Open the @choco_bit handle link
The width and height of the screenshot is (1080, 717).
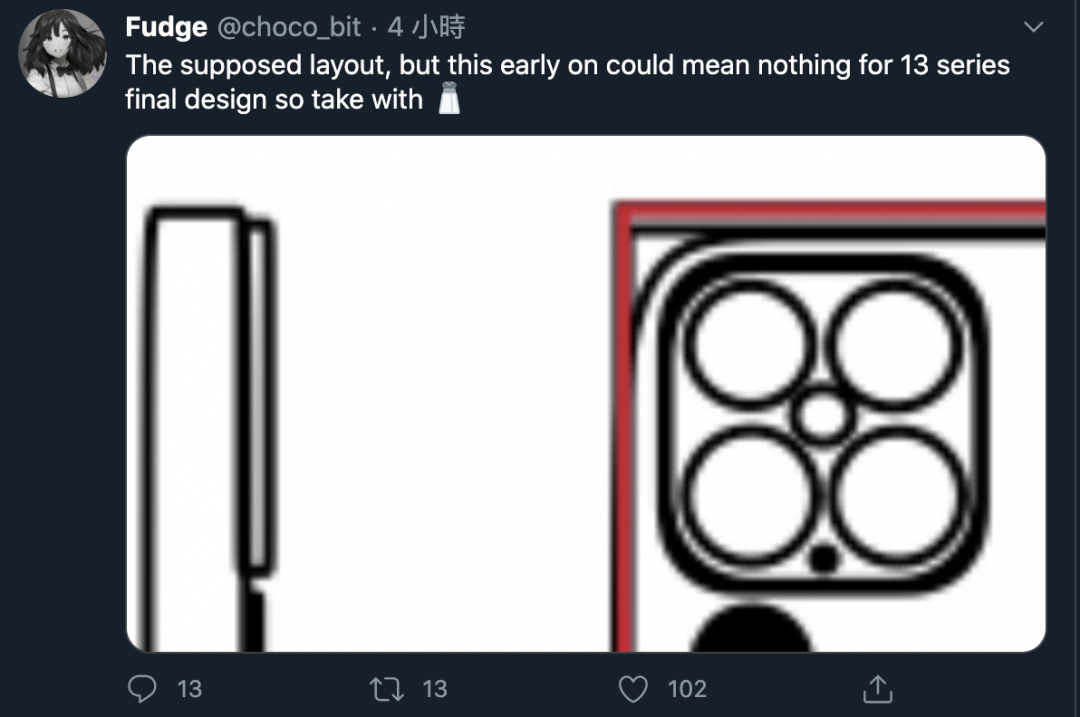click(x=289, y=27)
